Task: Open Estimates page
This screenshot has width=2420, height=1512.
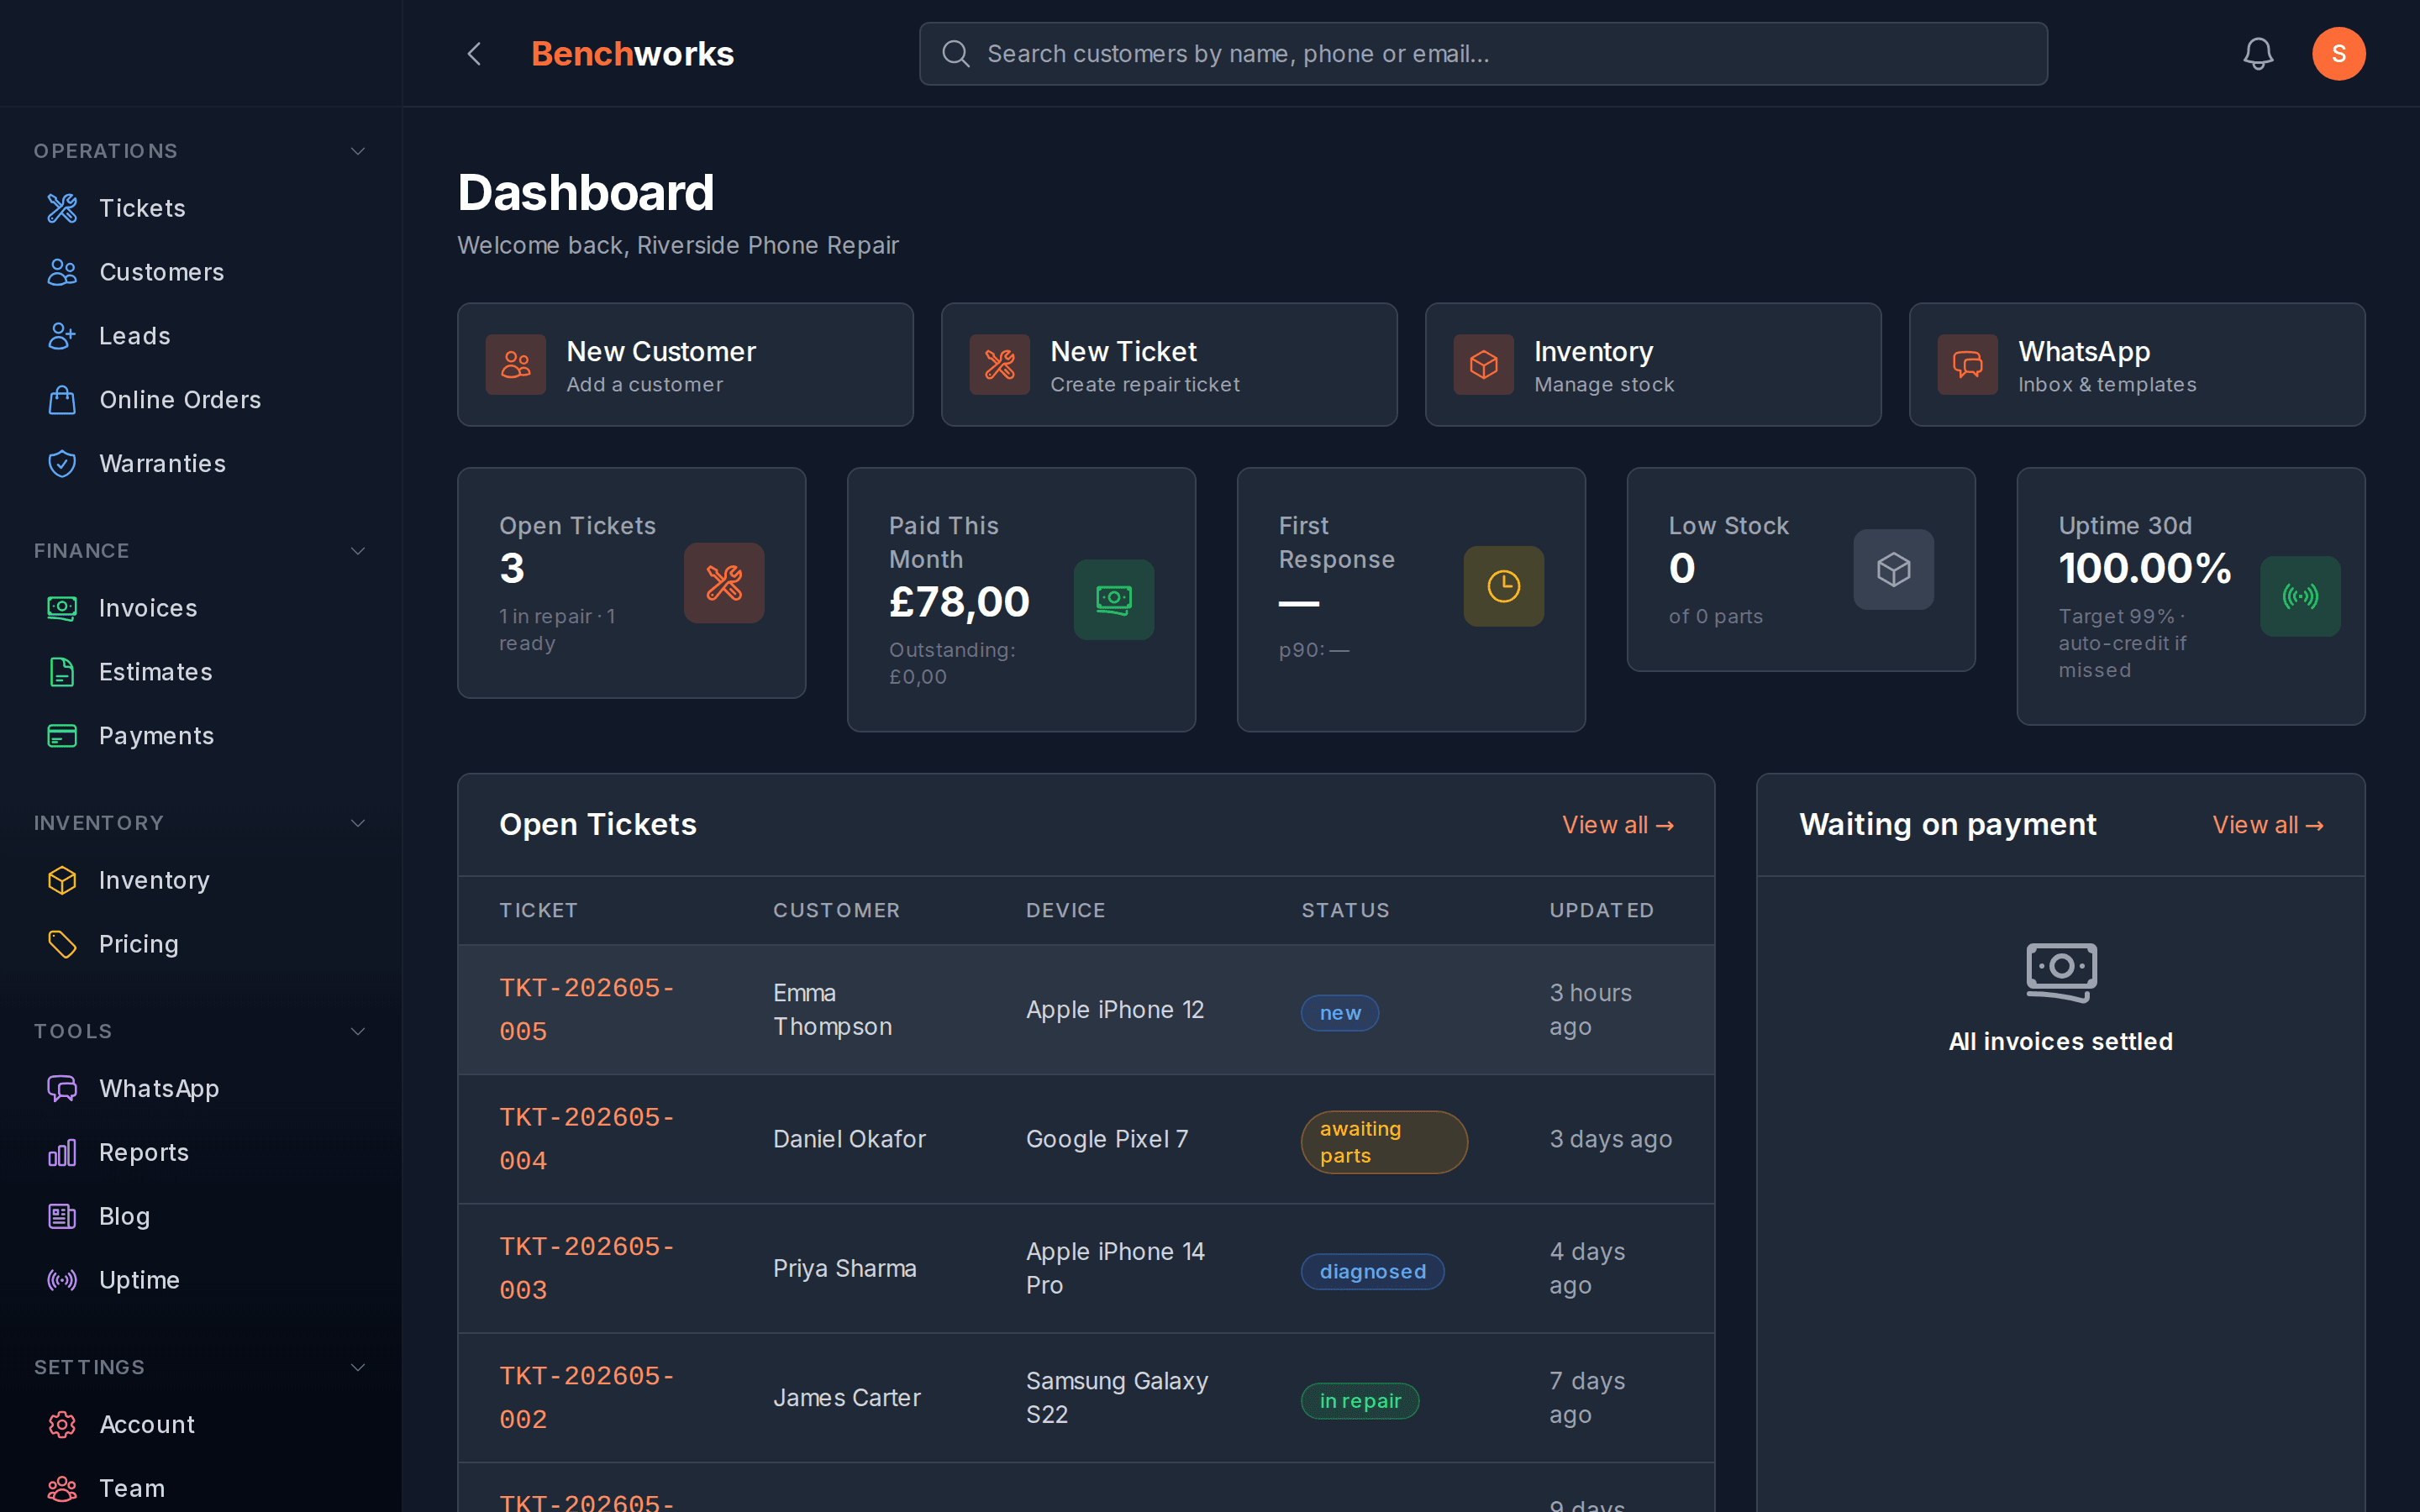Action: (200, 672)
